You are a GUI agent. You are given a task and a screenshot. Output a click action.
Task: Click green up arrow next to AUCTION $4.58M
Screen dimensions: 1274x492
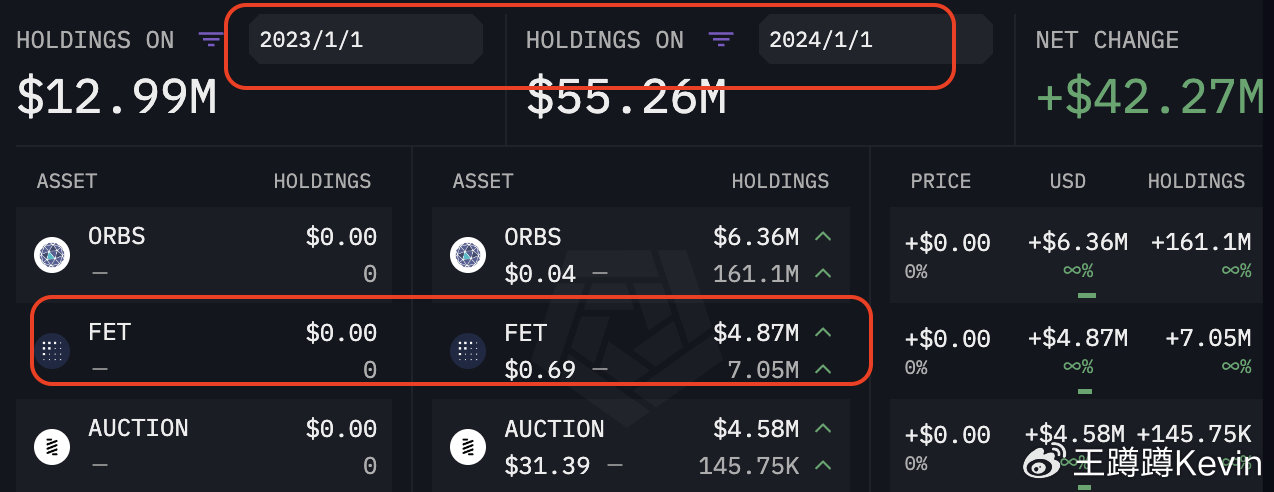(823, 429)
